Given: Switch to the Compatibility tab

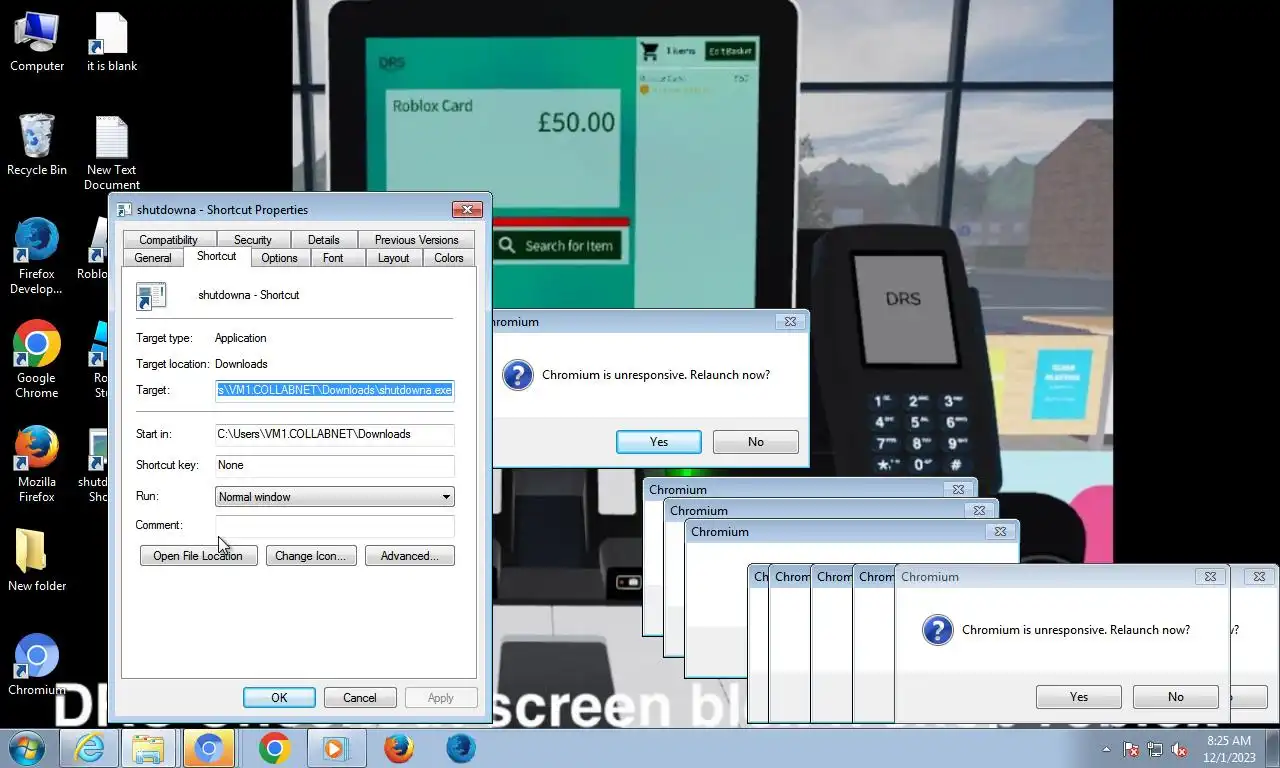Looking at the screenshot, I should click(168, 240).
